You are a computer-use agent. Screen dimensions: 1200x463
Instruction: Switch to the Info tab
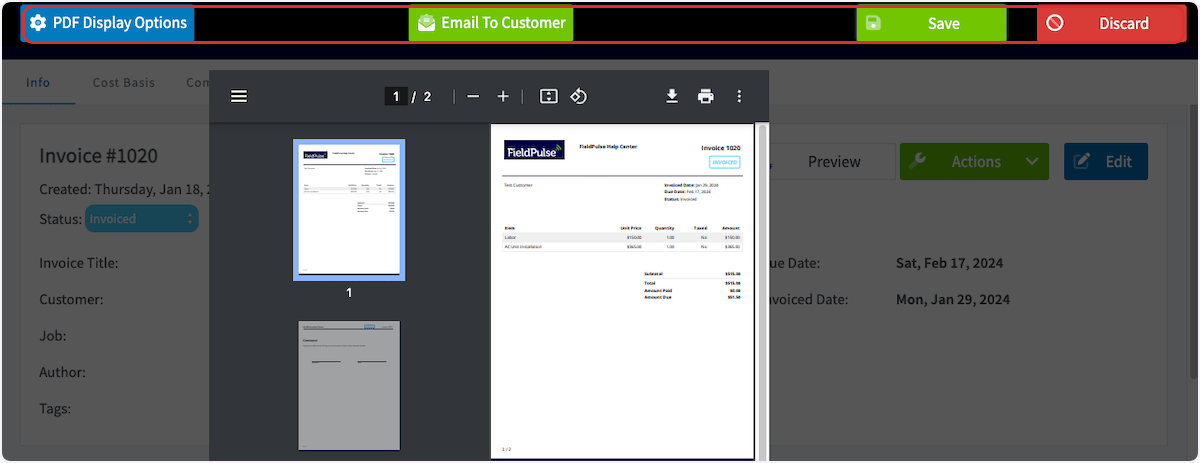pyautogui.click(x=38, y=83)
